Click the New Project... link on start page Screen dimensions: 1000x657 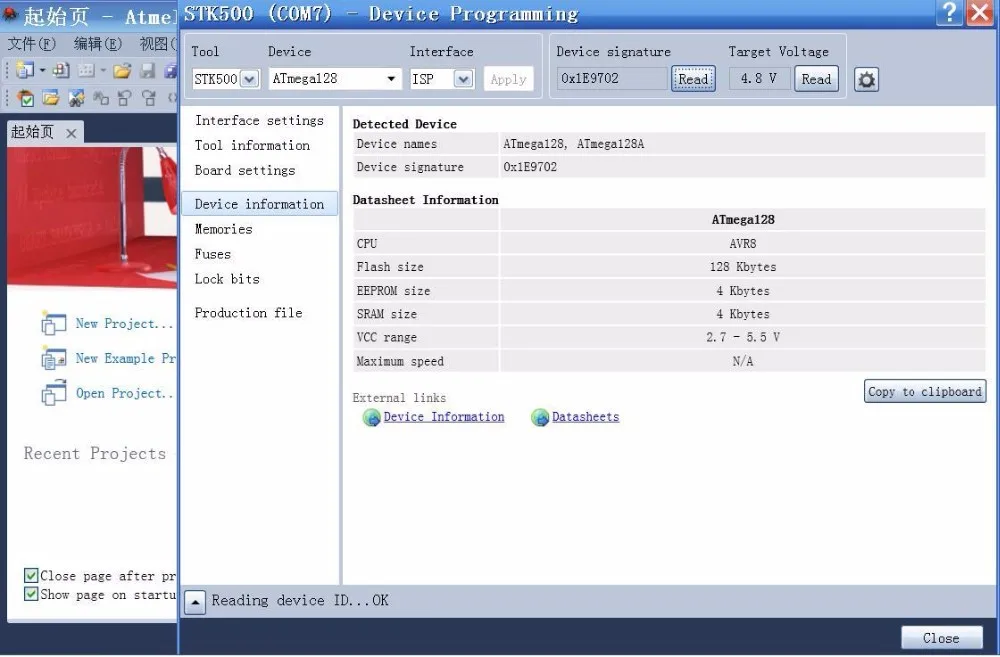(124, 323)
